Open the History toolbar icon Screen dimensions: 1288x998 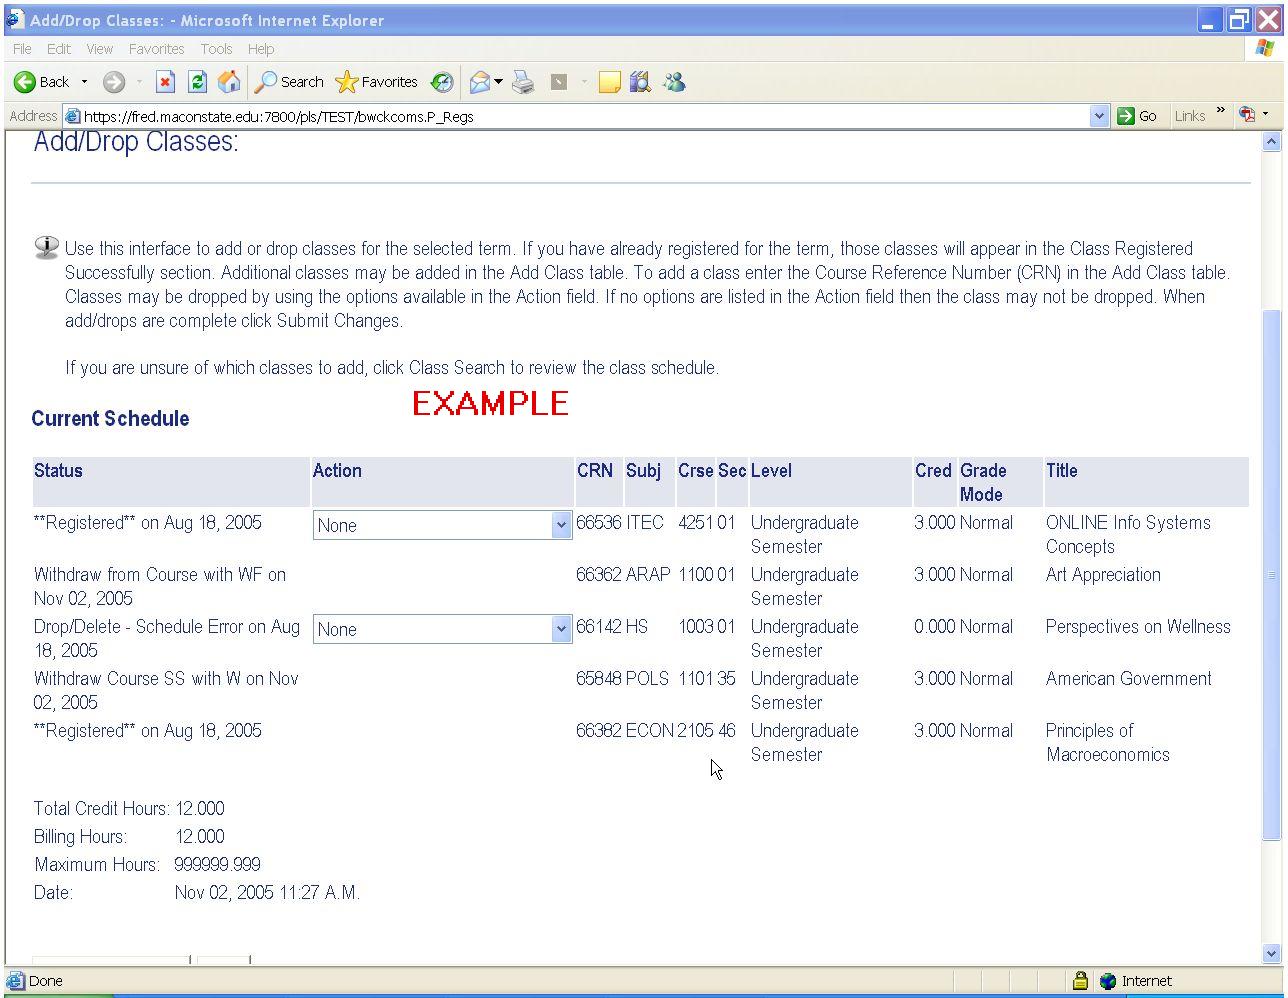tap(442, 82)
